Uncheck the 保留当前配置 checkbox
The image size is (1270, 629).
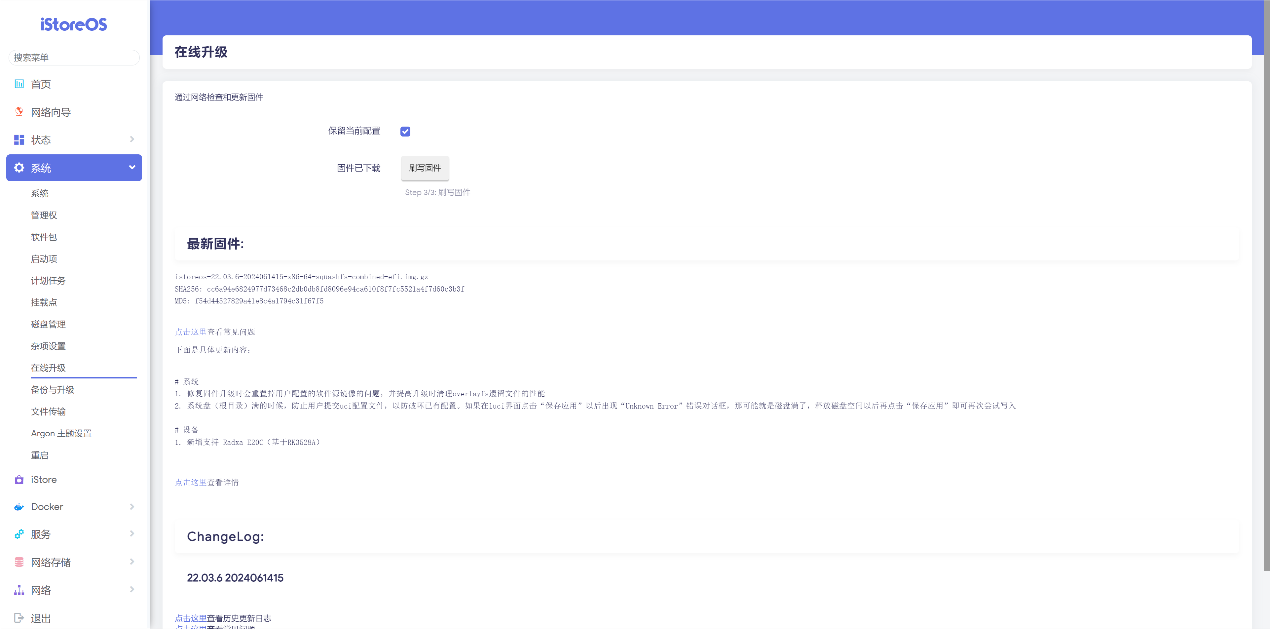(x=405, y=131)
